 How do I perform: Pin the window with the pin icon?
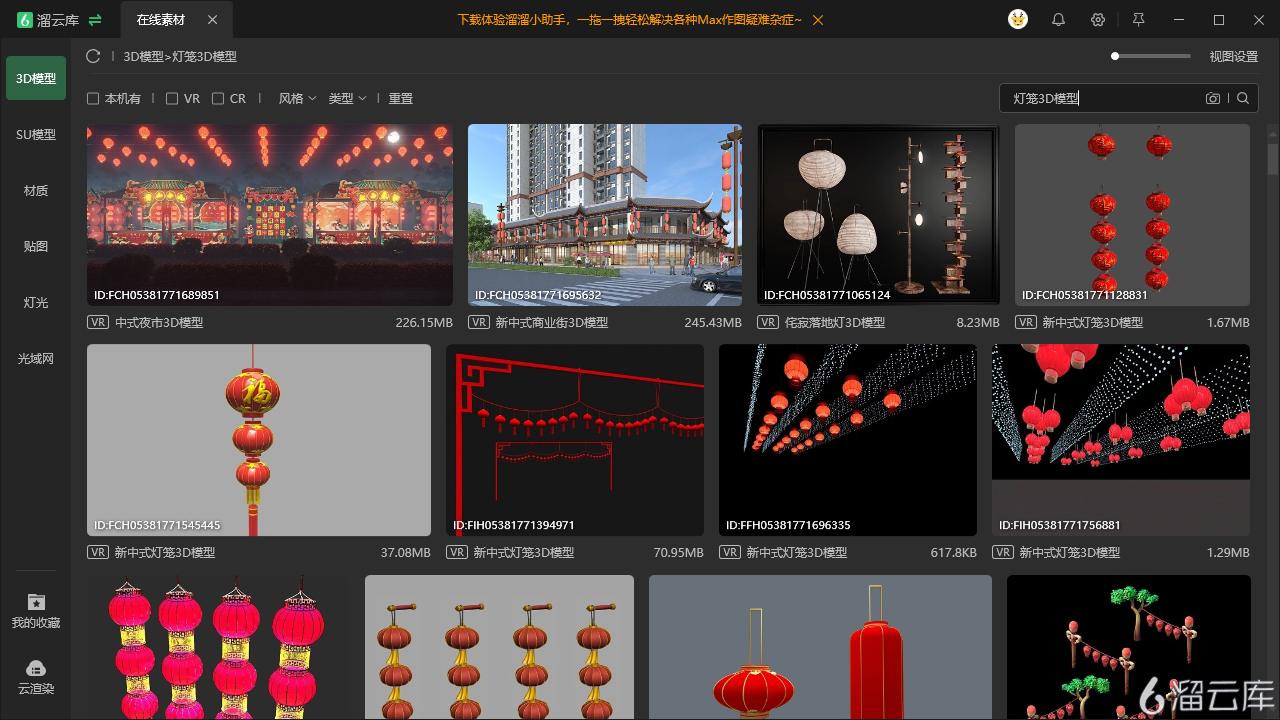1138,20
